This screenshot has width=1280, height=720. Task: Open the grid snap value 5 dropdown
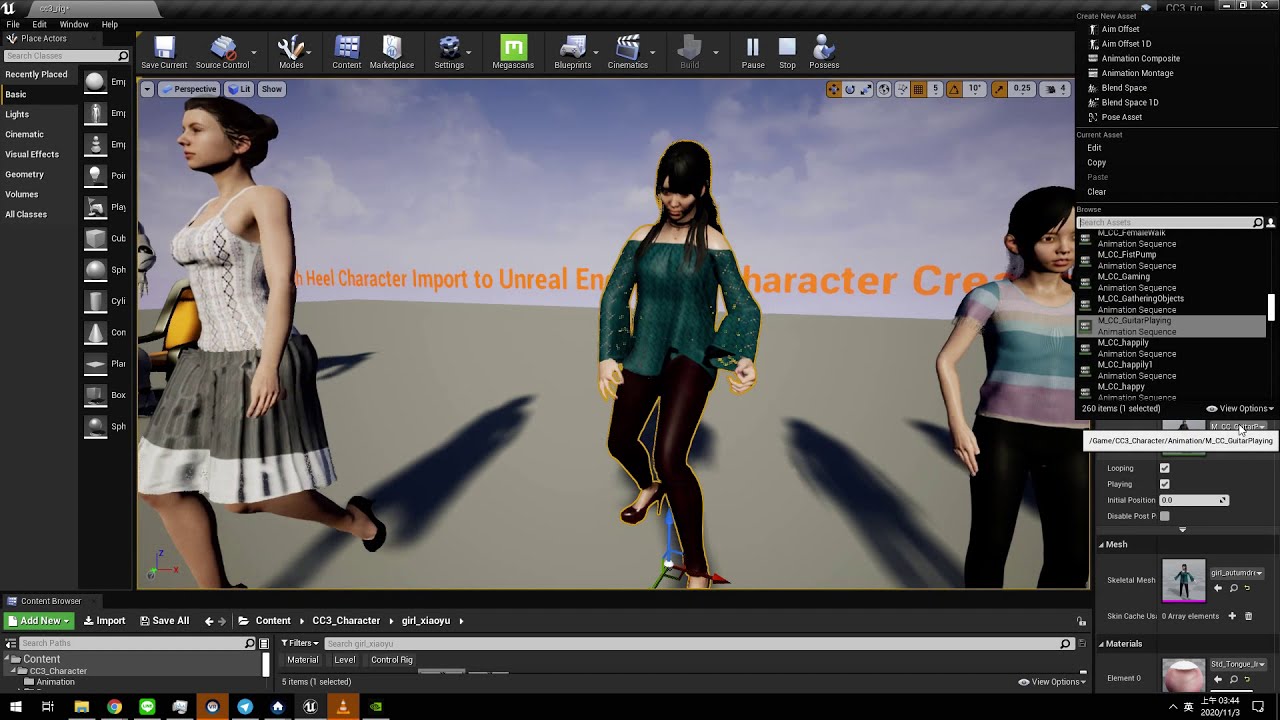(936, 89)
